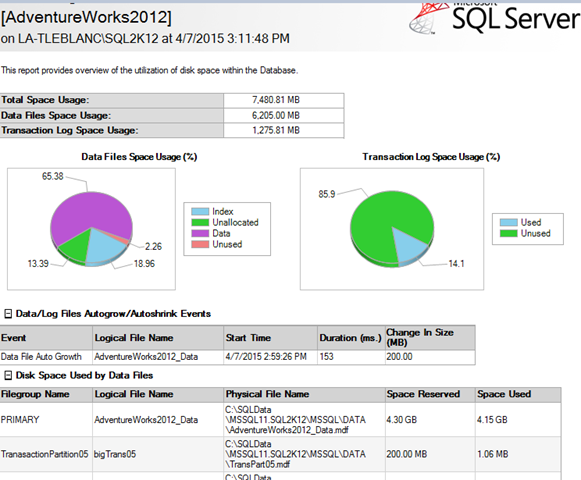Click Used swatch in transaction log legend
Viewport: 581px width, 480px height.
[508, 222]
